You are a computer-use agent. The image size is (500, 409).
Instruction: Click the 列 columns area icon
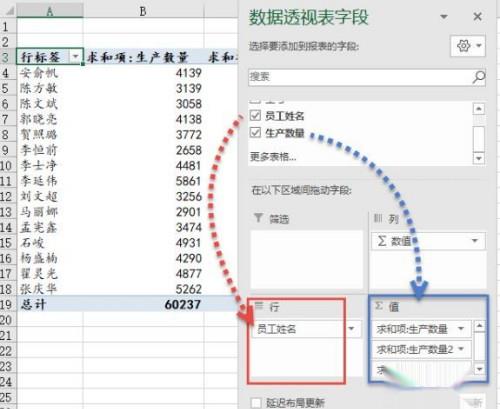pyautogui.click(x=378, y=218)
